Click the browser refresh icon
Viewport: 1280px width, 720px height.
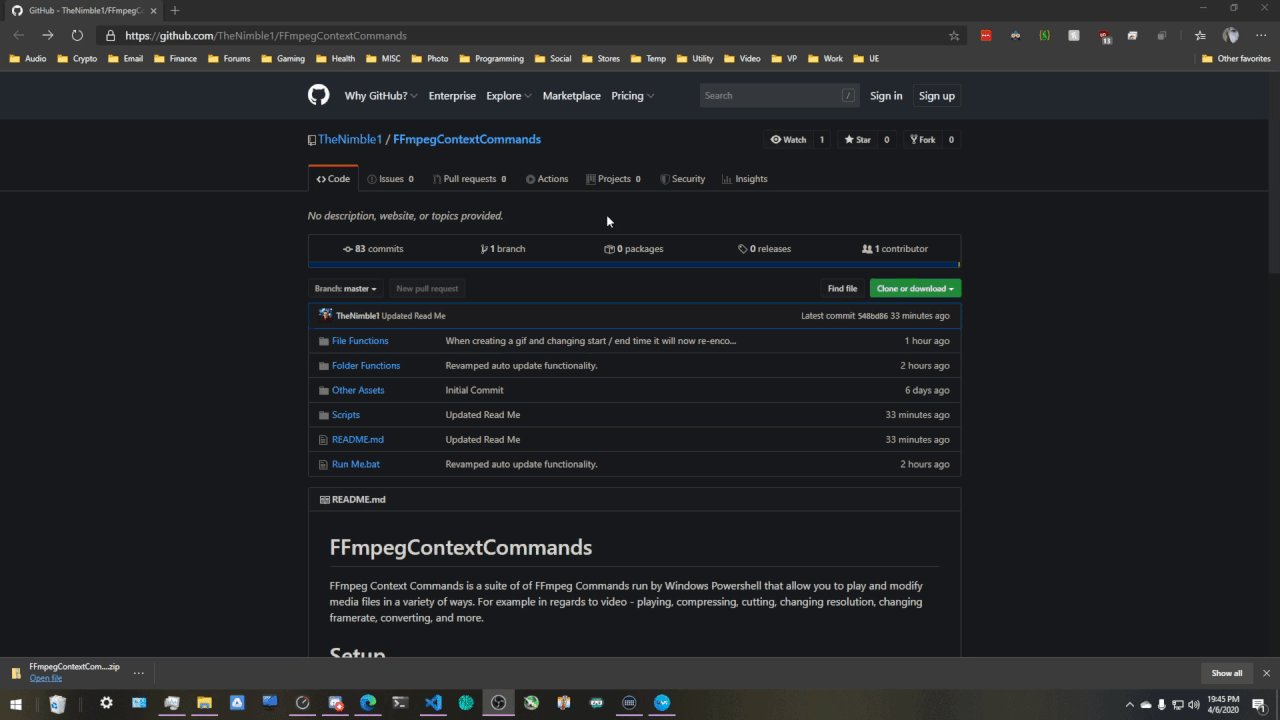77,35
